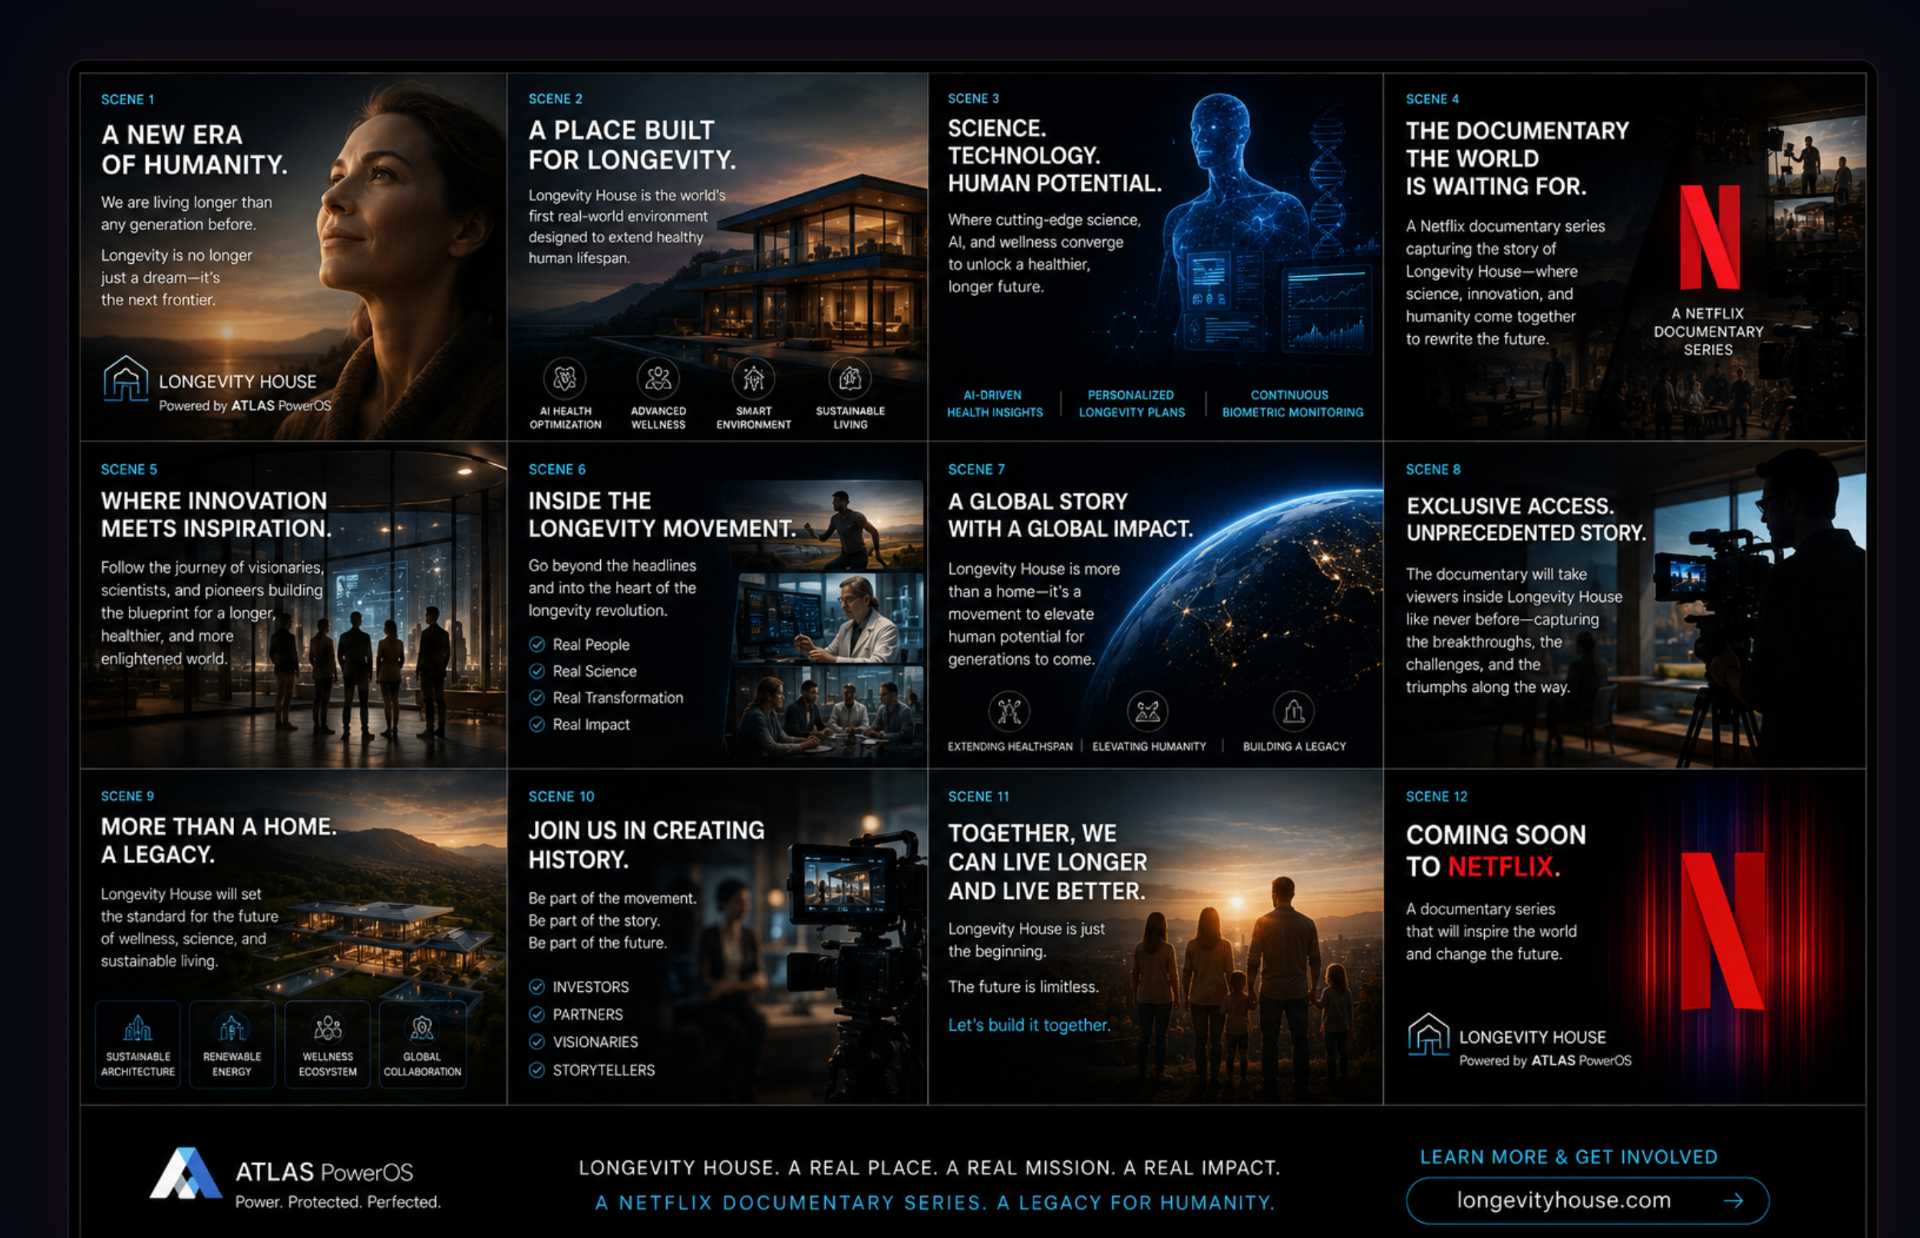Click the Longevity House logo in Scene 12
Screen dimensions: 1920x1238
1428,1034
